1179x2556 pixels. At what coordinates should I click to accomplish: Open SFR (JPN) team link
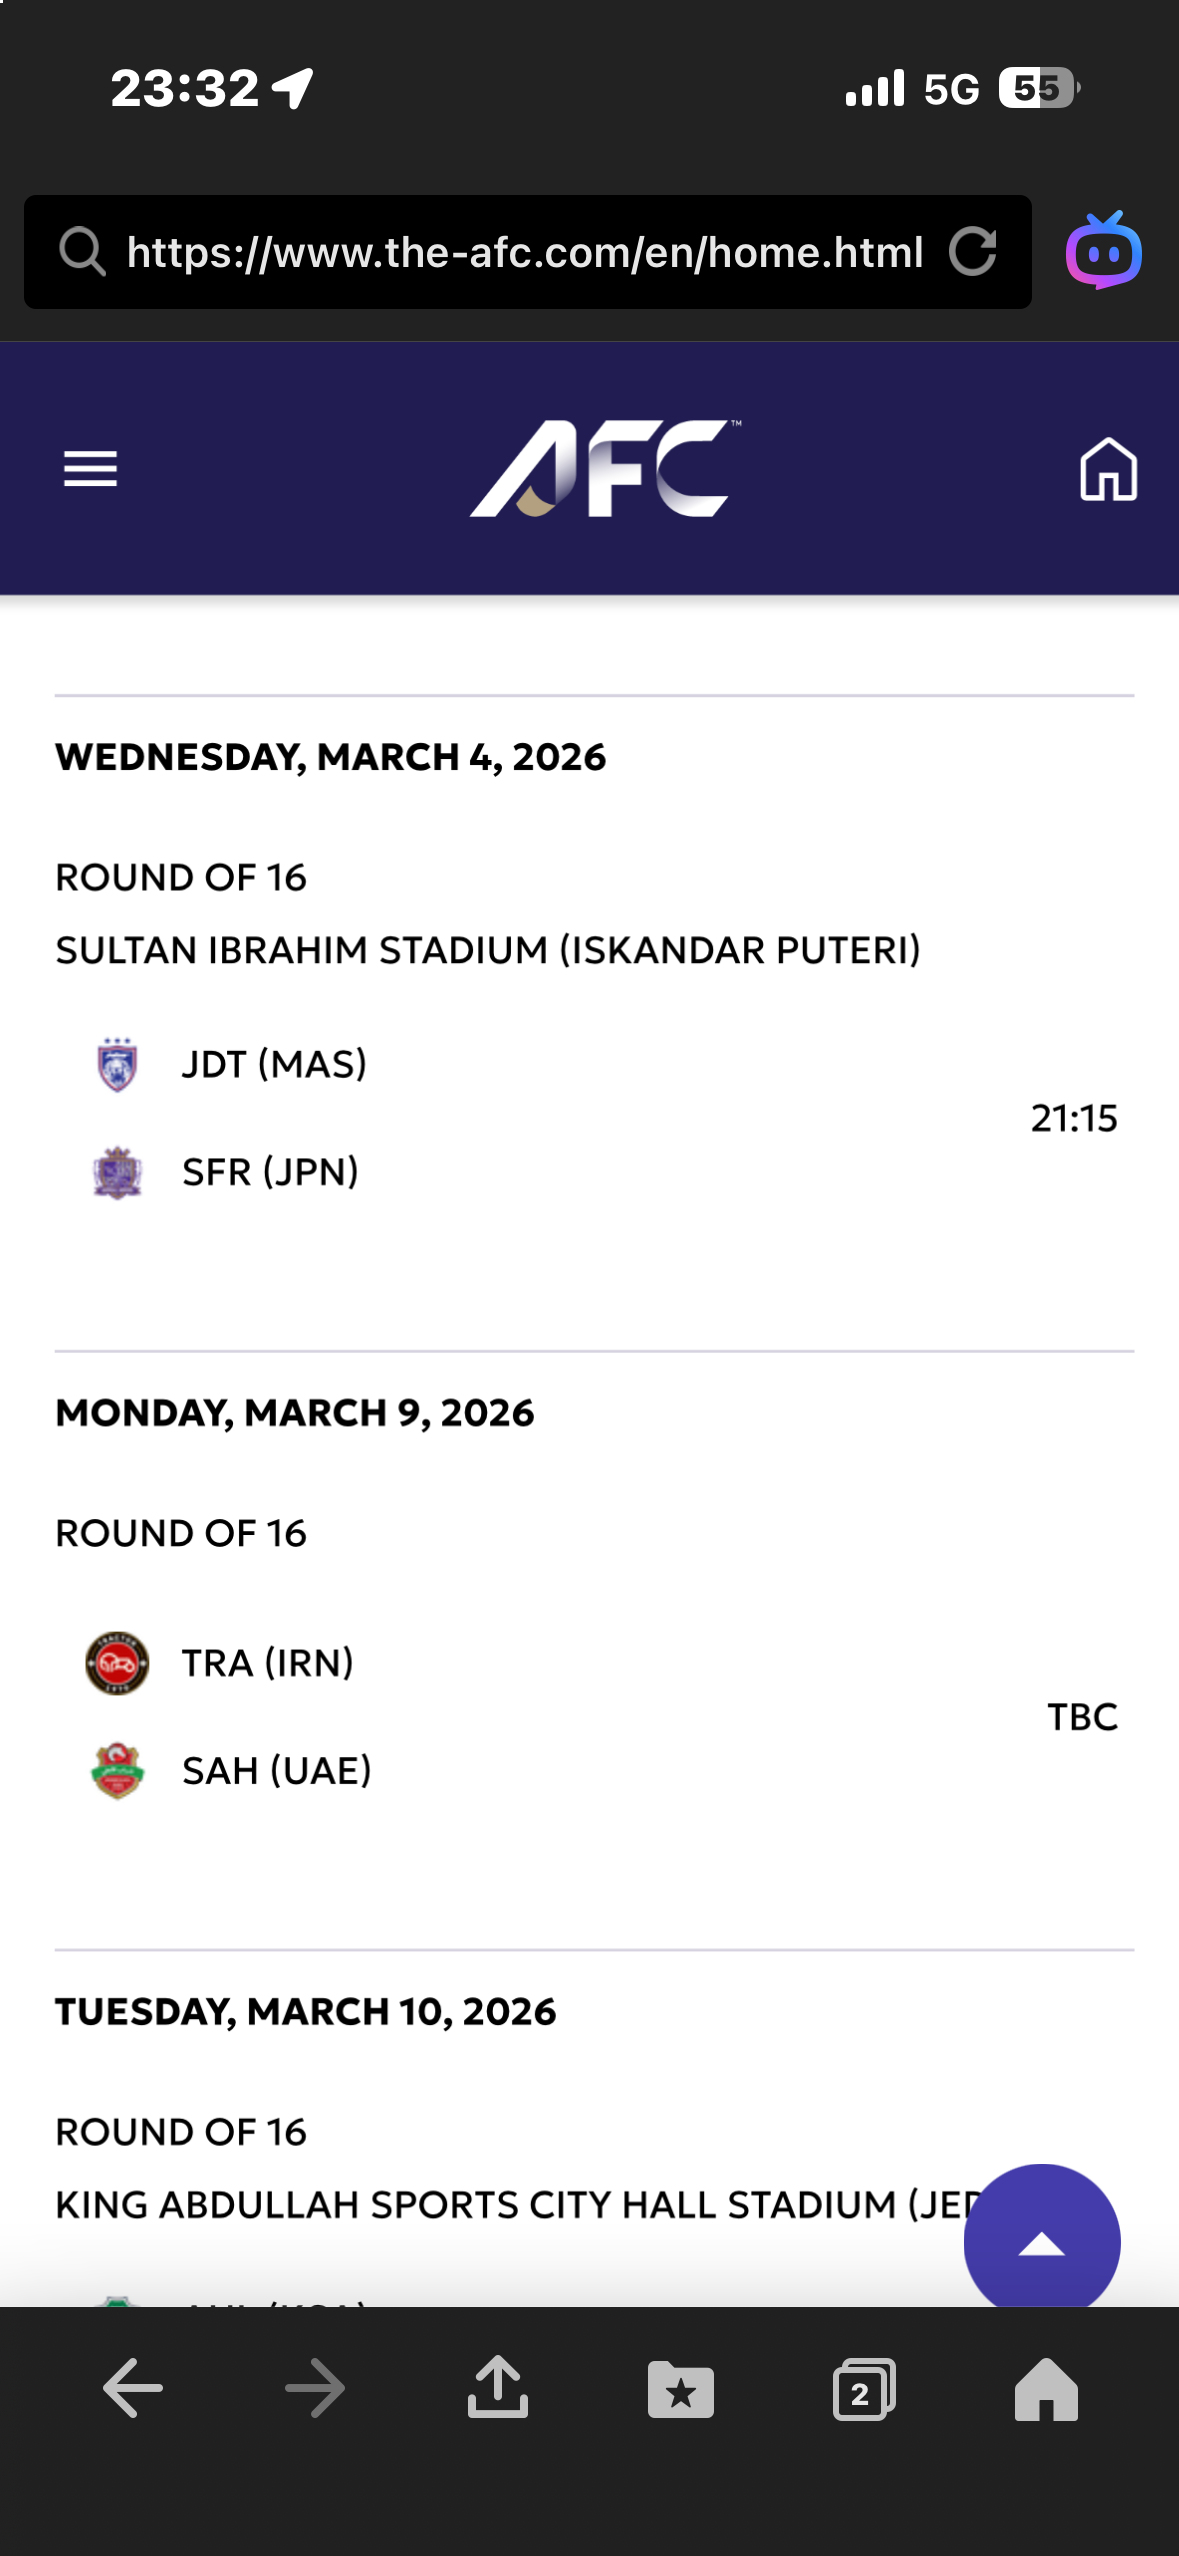(x=270, y=1172)
